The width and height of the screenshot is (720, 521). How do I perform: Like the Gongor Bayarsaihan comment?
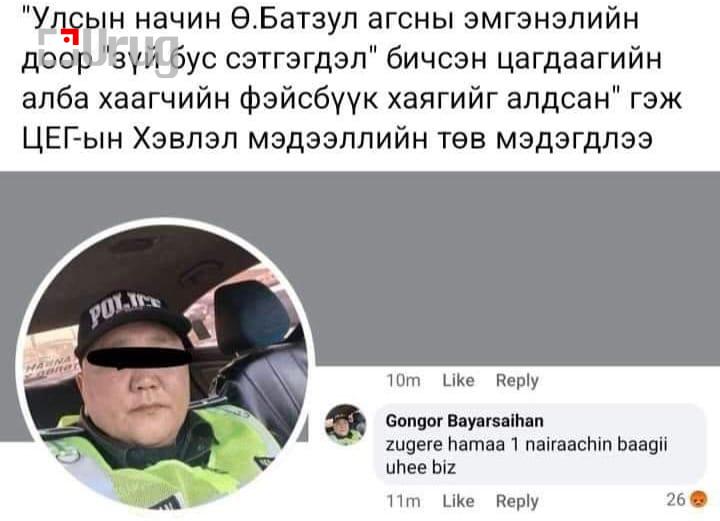458,501
